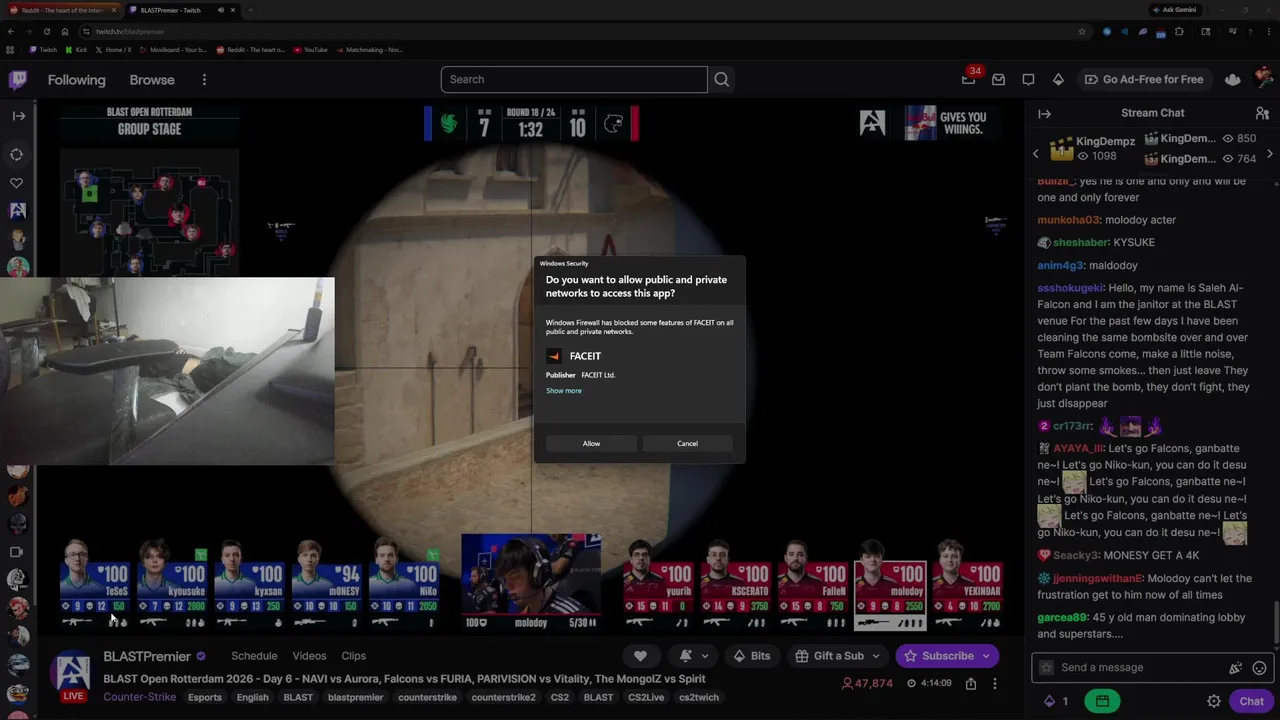Open the Following page

click(x=76, y=80)
